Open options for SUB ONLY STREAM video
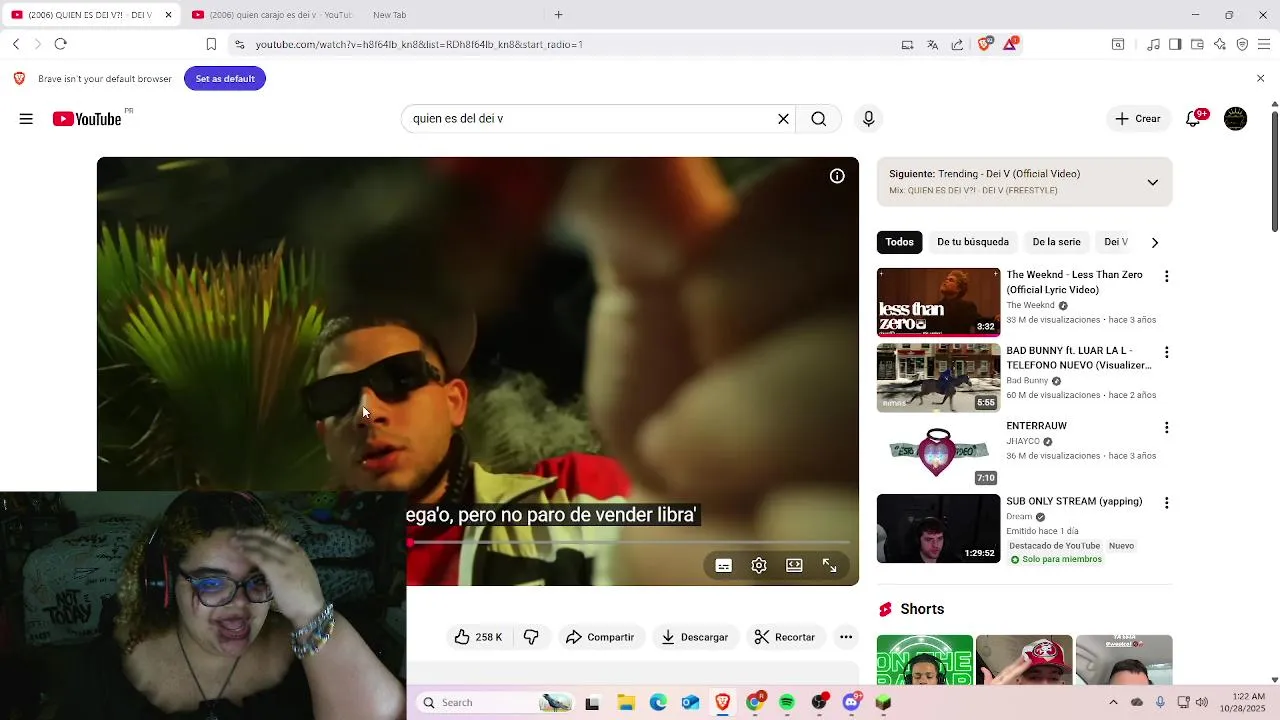The width and height of the screenshot is (1280, 720). pyautogui.click(x=1166, y=503)
